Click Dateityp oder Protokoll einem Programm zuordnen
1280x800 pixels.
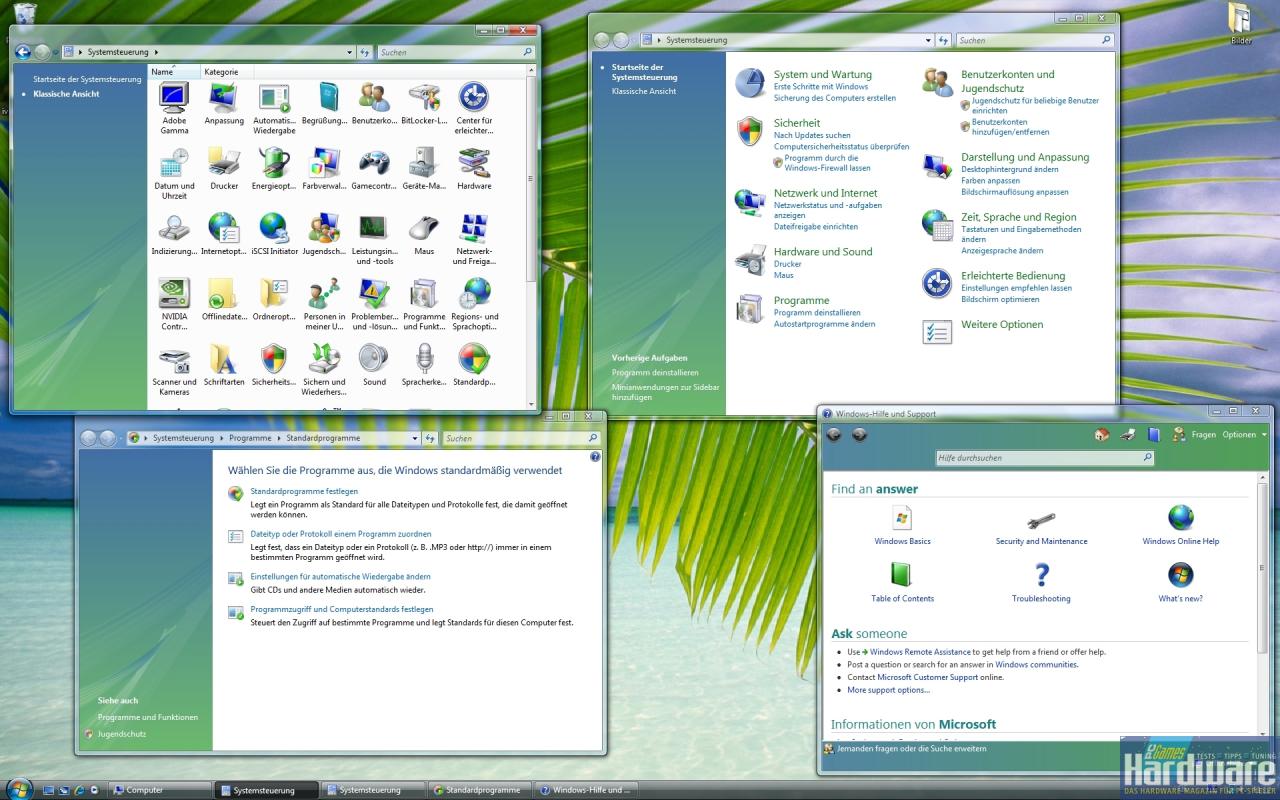click(341, 534)
